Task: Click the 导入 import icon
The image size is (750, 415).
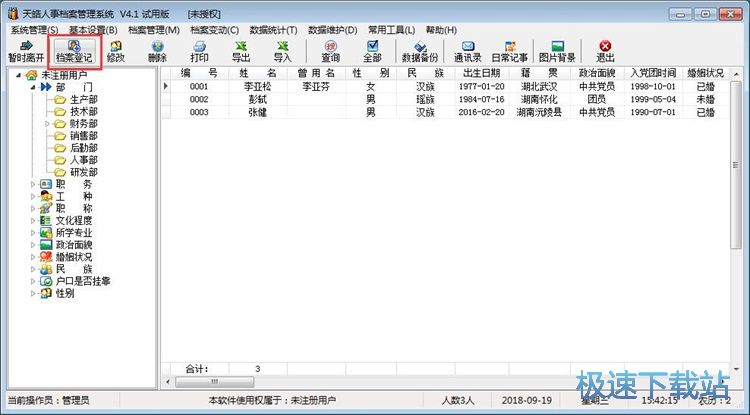Action: 283,51
